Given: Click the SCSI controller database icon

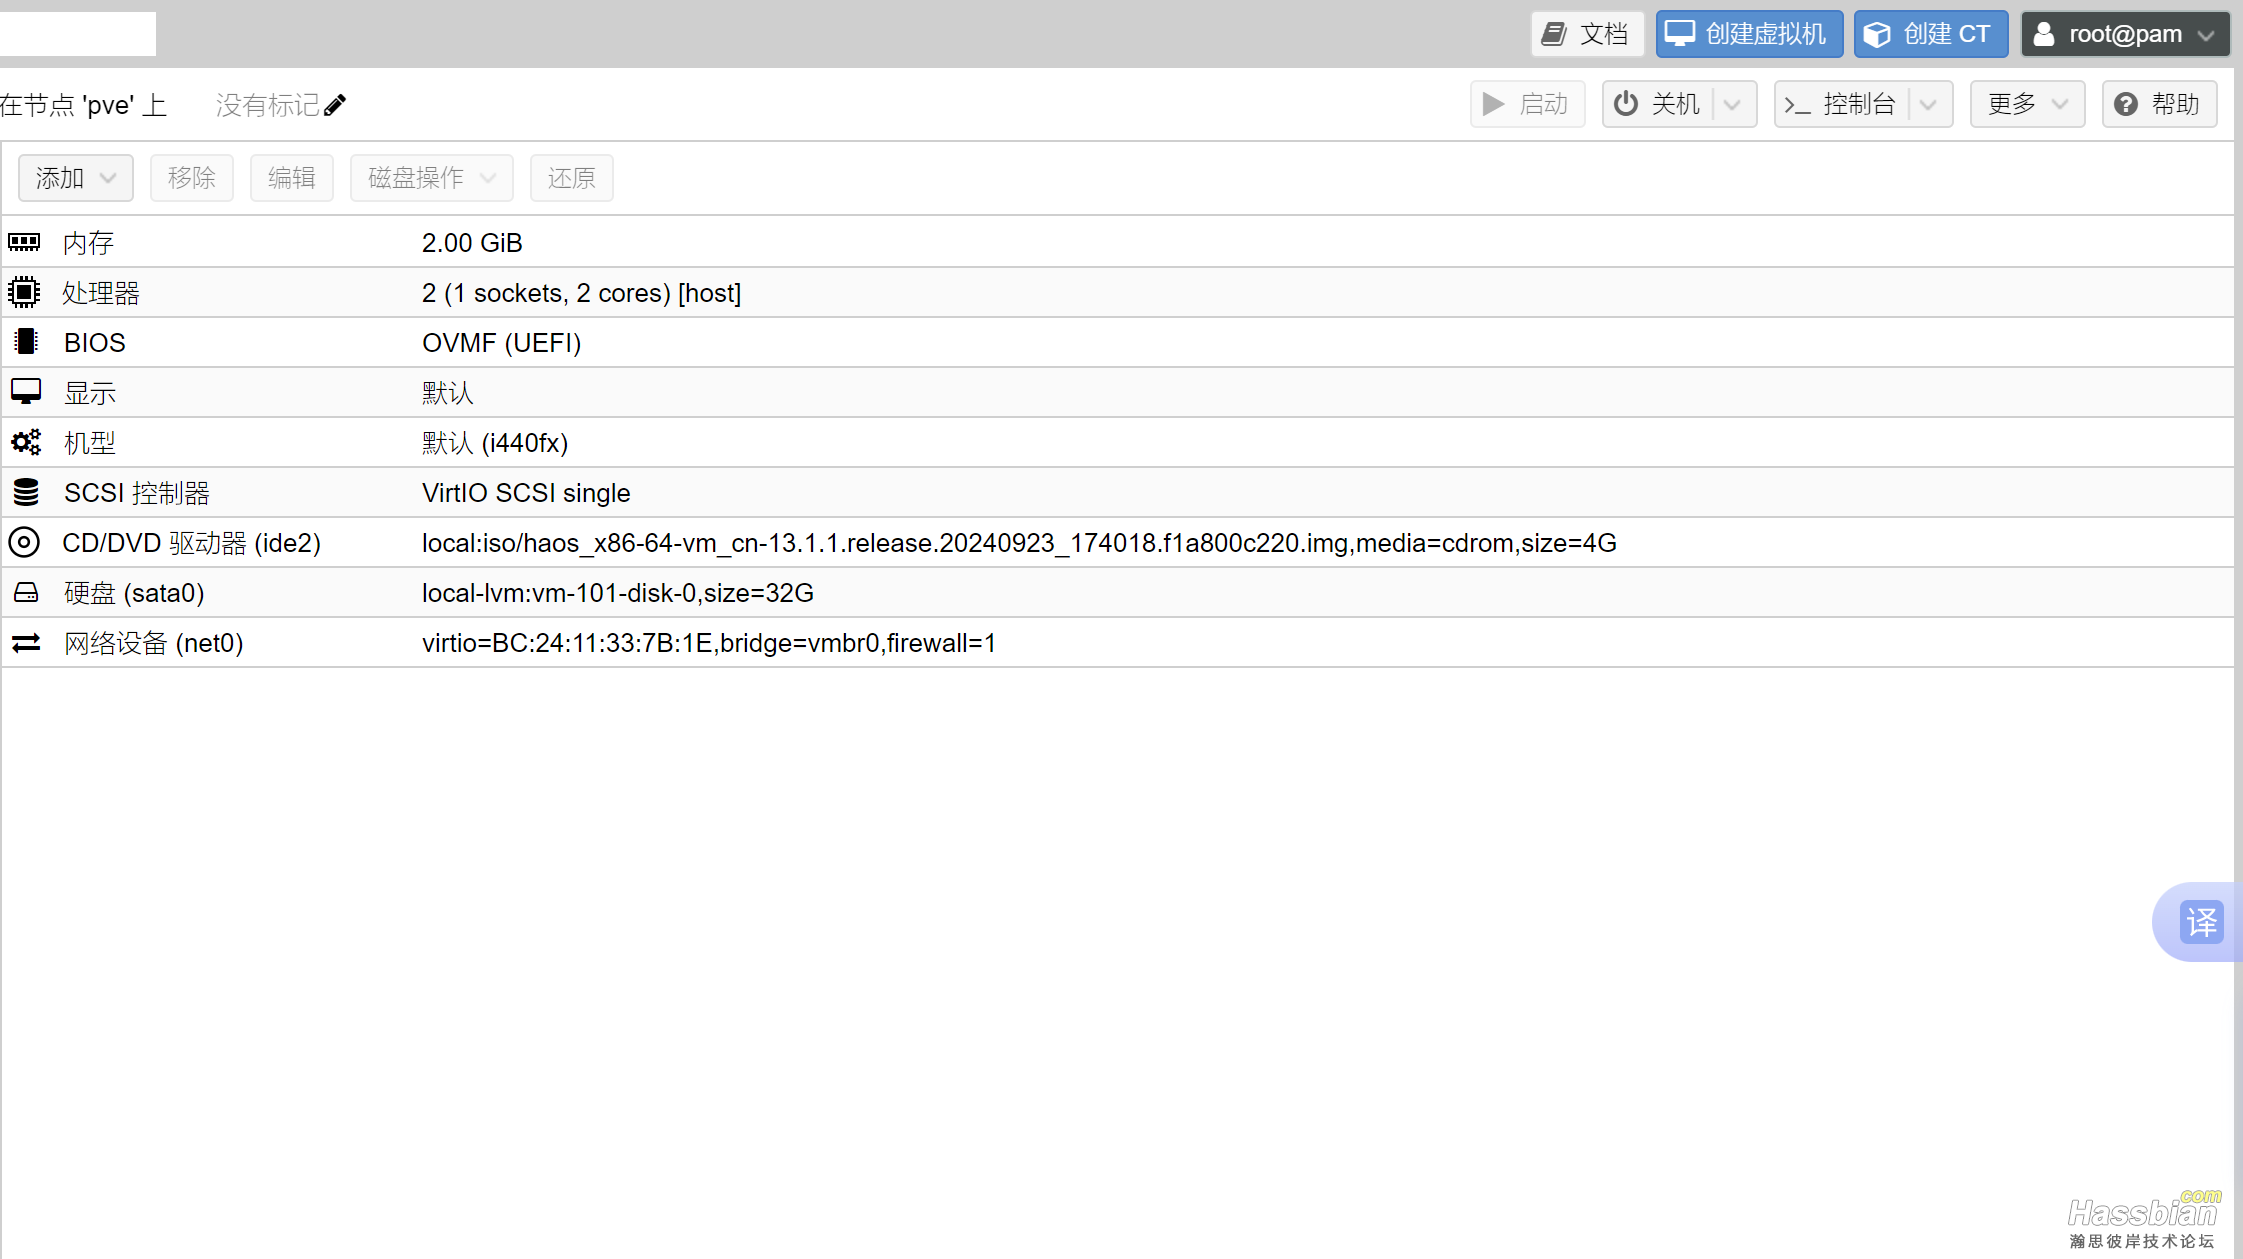Looking at the screenshot, I should click(x=26, y=492).
